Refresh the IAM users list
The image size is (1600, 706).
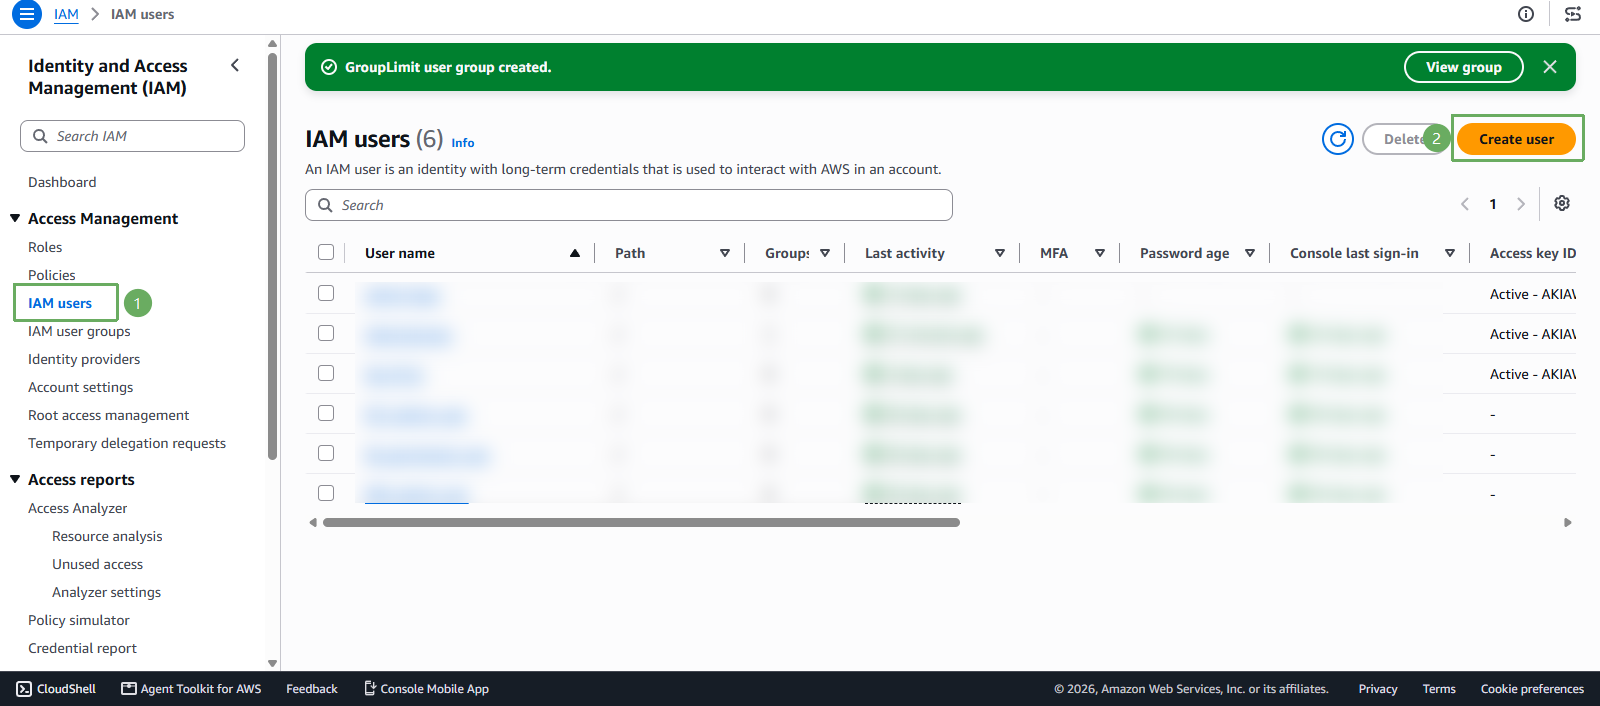tap(1338, 139)
